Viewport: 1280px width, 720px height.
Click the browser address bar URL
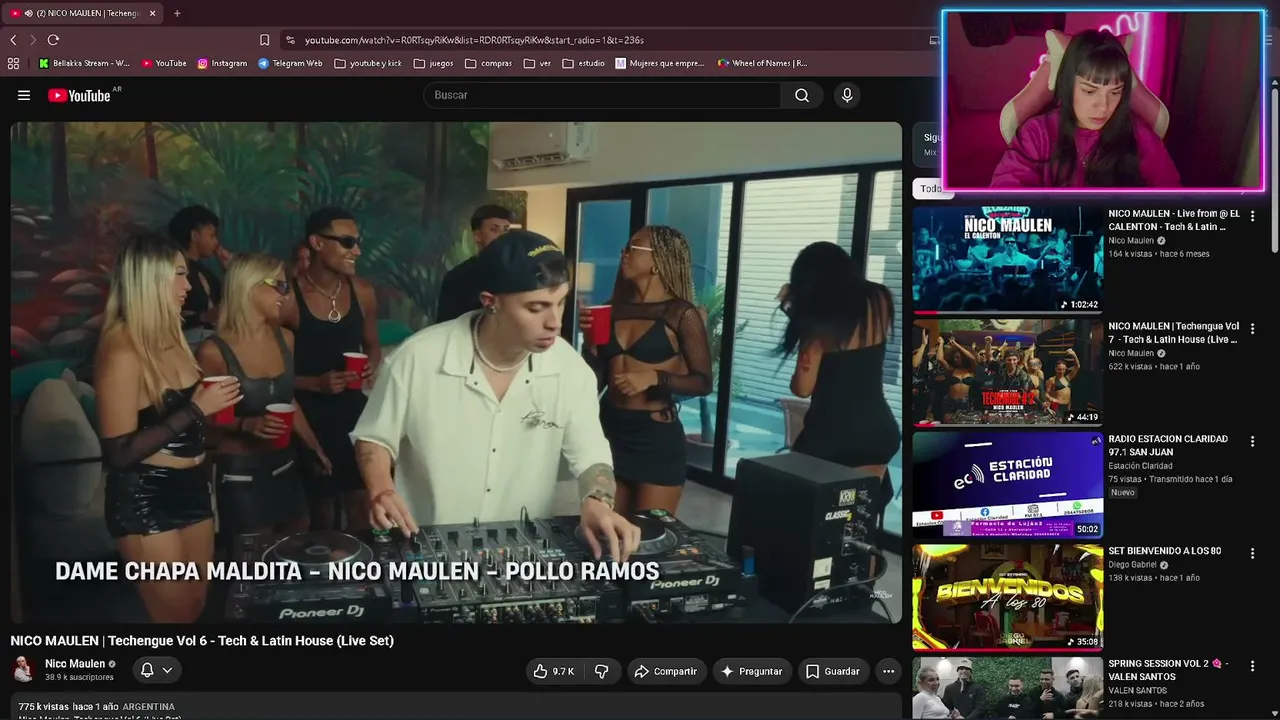click(474, 40)
